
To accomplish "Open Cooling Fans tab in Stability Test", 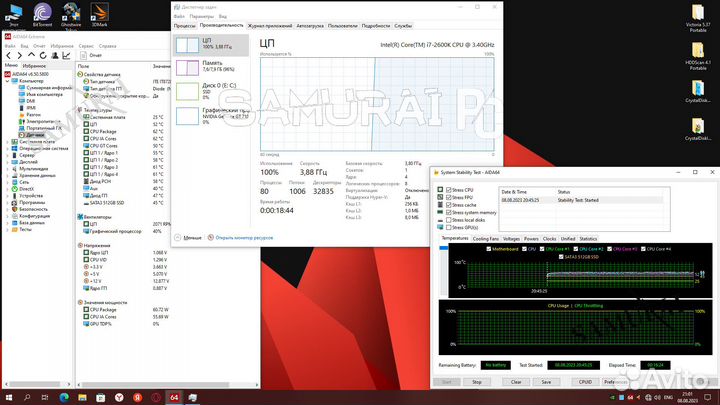I will (485, 239).
